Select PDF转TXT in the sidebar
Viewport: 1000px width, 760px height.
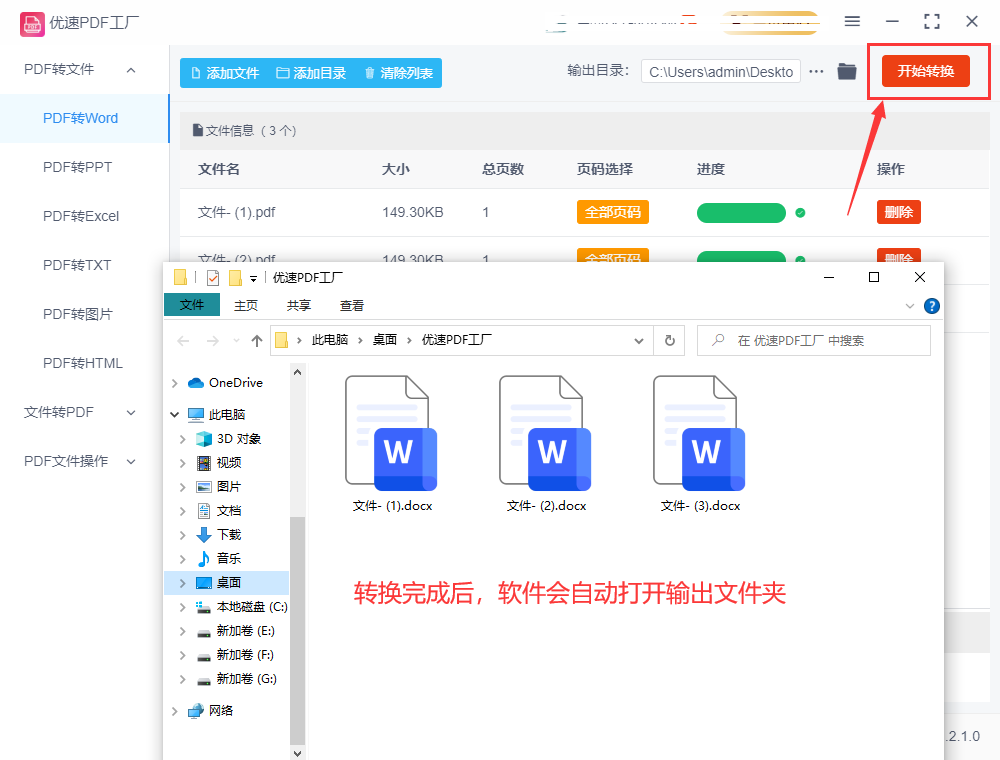tap(77, 265)
